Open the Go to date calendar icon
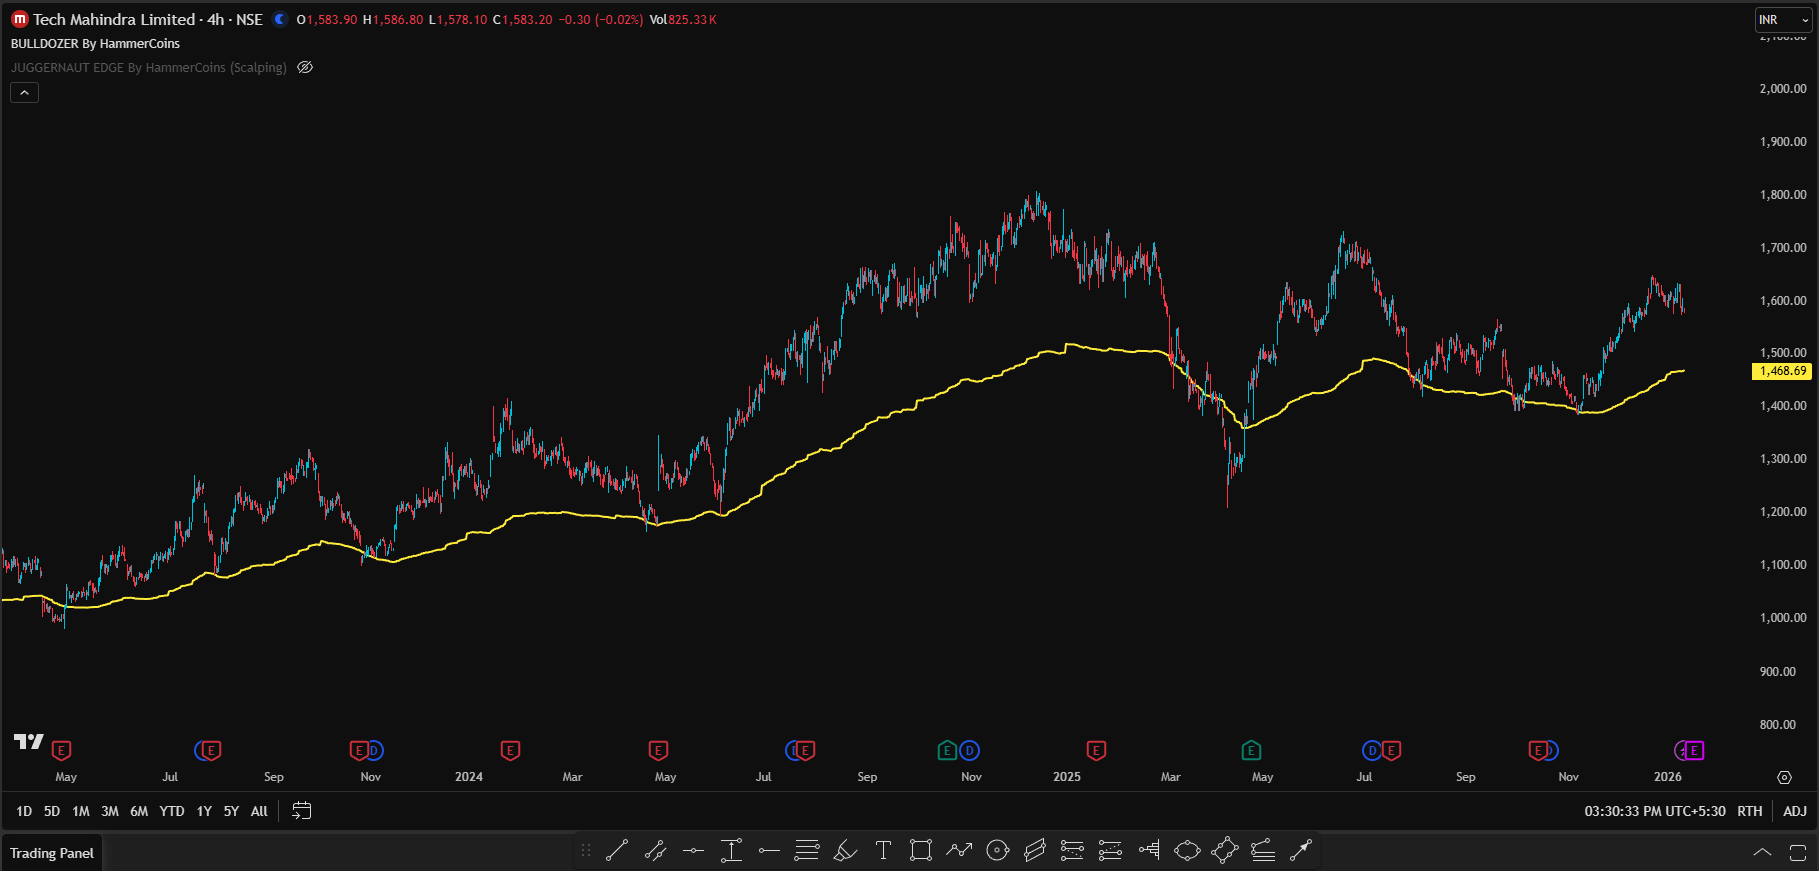Viewport: 1819px width, 871px height. click(301, 811)
